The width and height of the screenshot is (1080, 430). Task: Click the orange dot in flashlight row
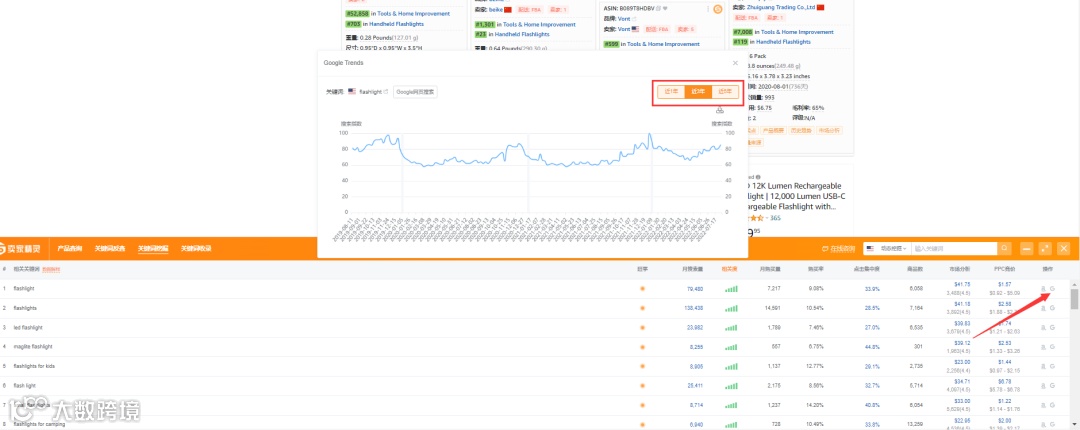(643, 289)
